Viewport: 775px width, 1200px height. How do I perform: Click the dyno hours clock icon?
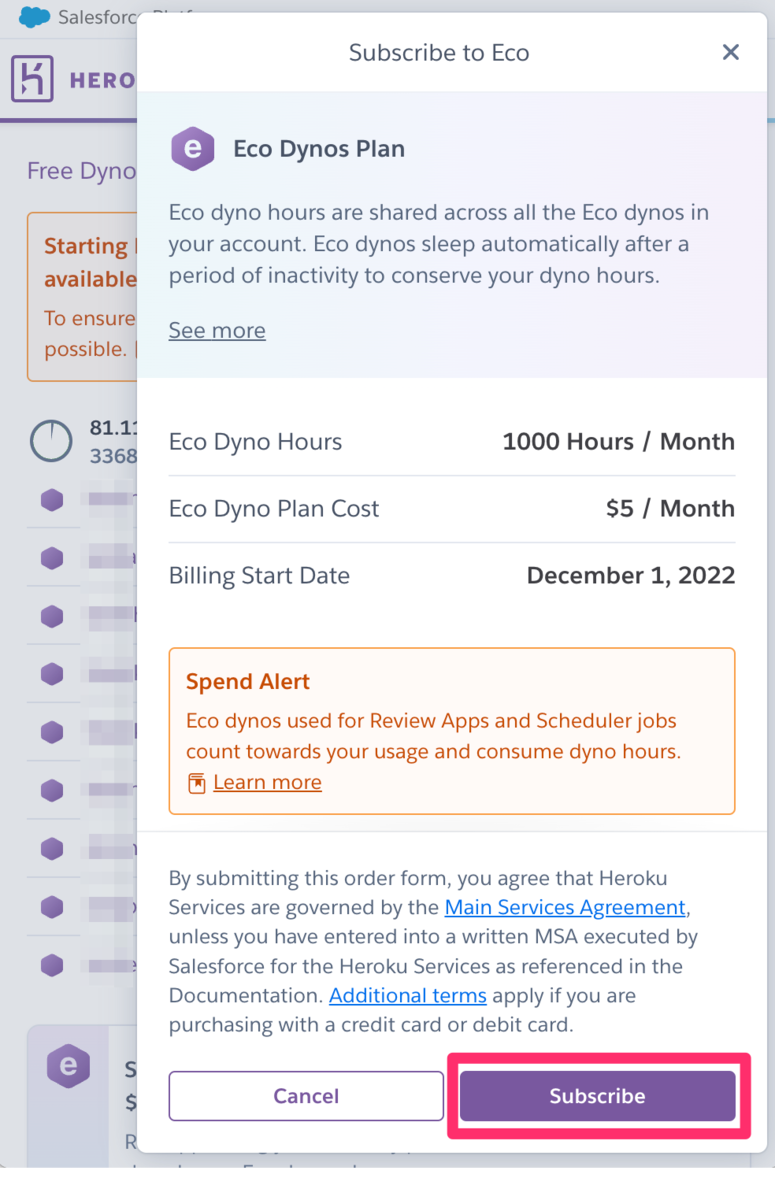51,440
